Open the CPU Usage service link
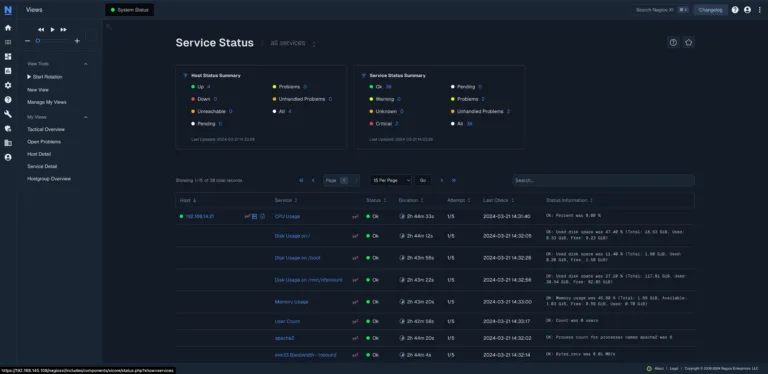The image size is (768, 374). pyautogui.click(x=288, y=216)
